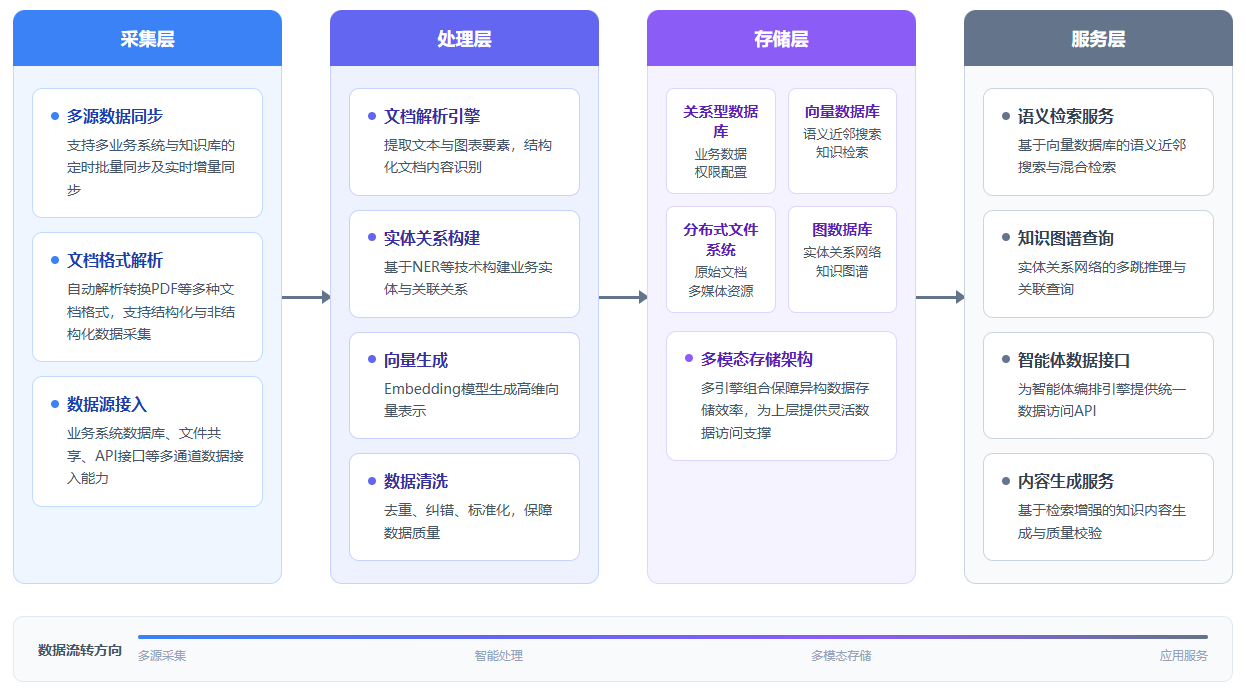Select the 多源采集 flow stage label
Viewport: 1246px width, 689px height.
(162, 656)
